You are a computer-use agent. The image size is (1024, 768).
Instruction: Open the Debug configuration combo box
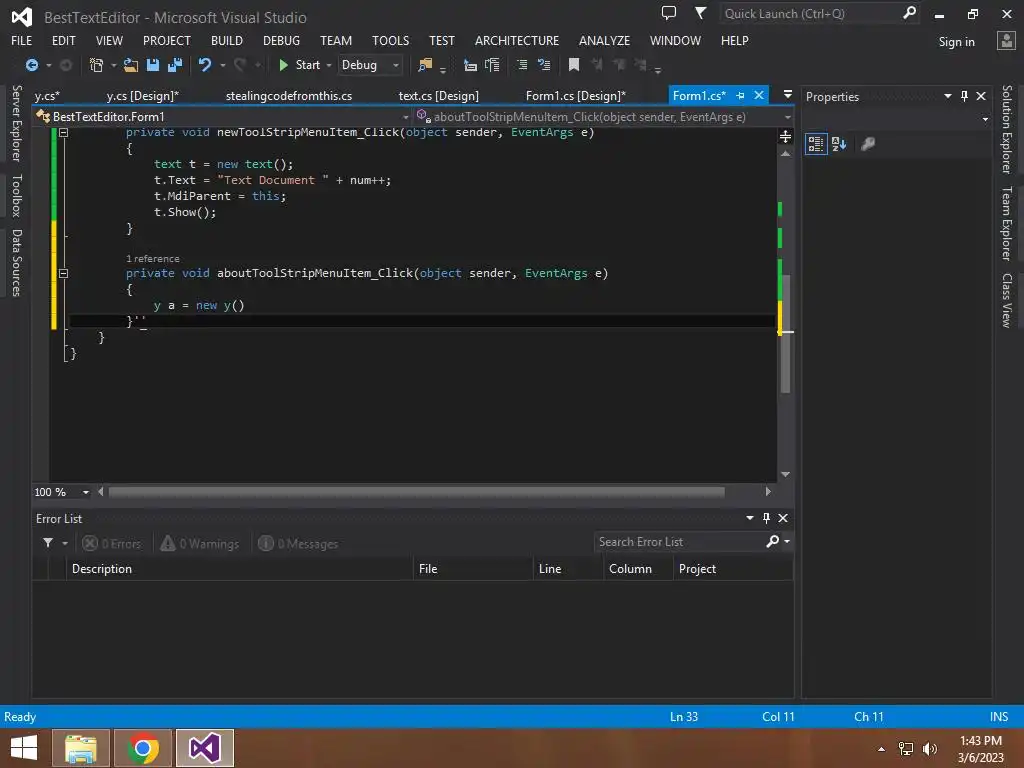(x=370, y=65)
